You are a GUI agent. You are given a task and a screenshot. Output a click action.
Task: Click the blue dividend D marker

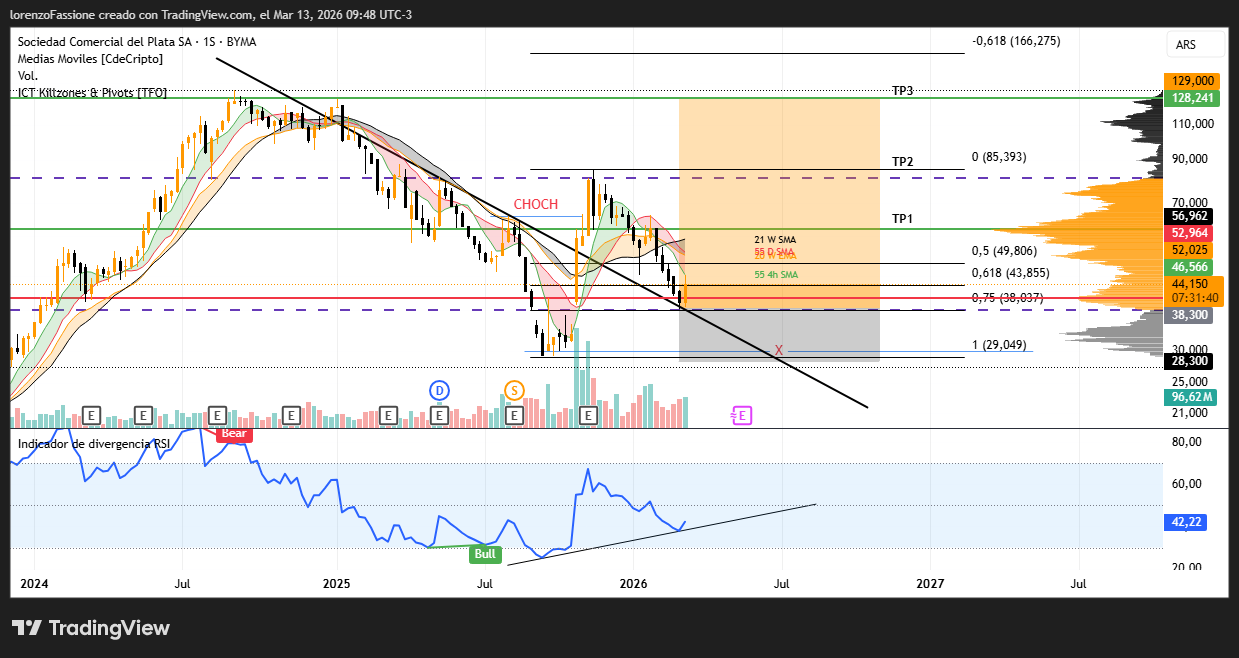(439, 390)
